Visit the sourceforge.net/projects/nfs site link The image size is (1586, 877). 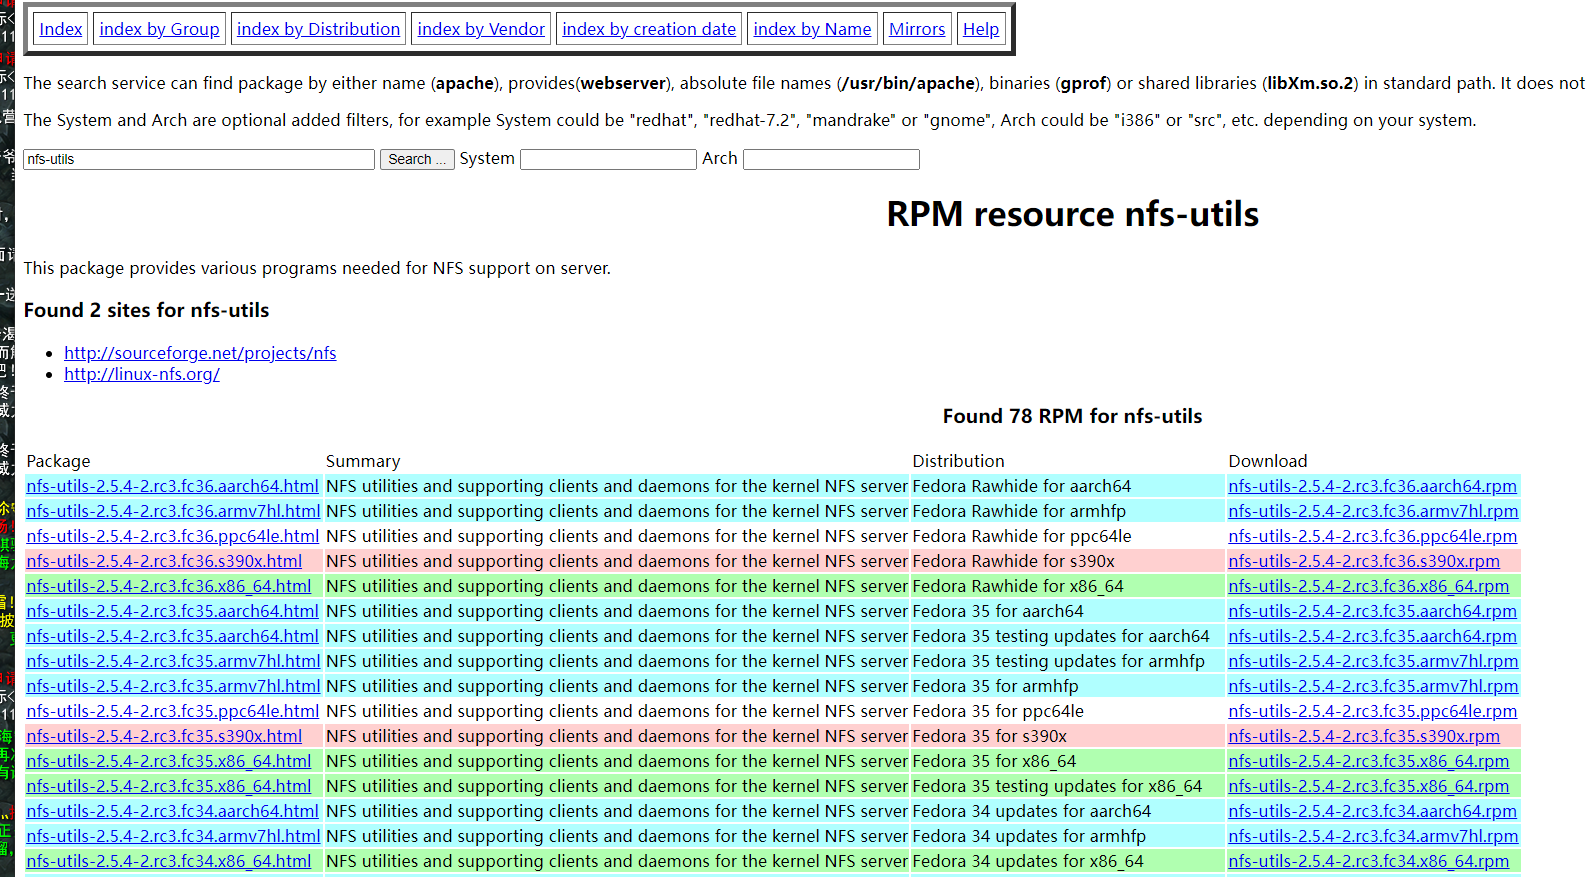(x=200, y=353)
